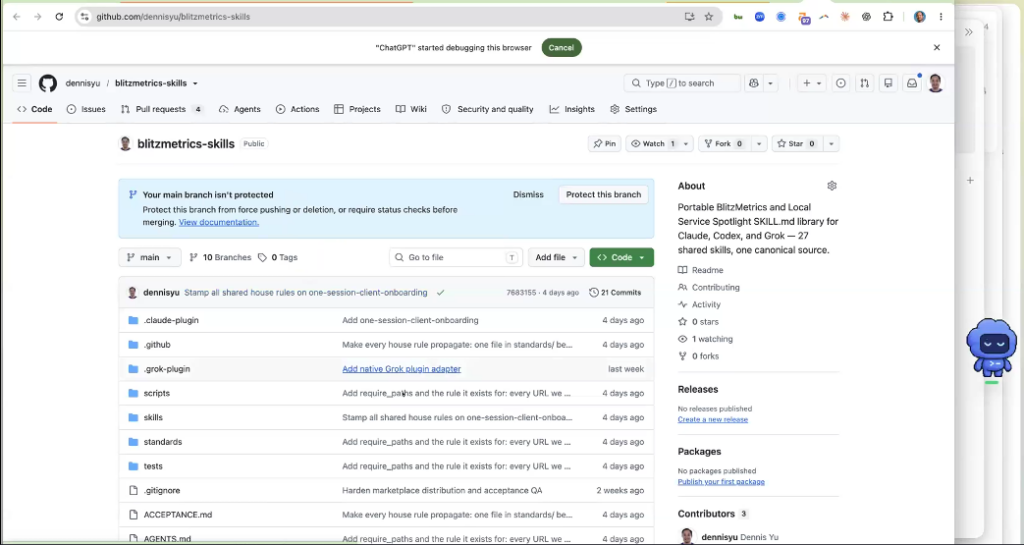Open the View documentation link

[x=219, y=222]
